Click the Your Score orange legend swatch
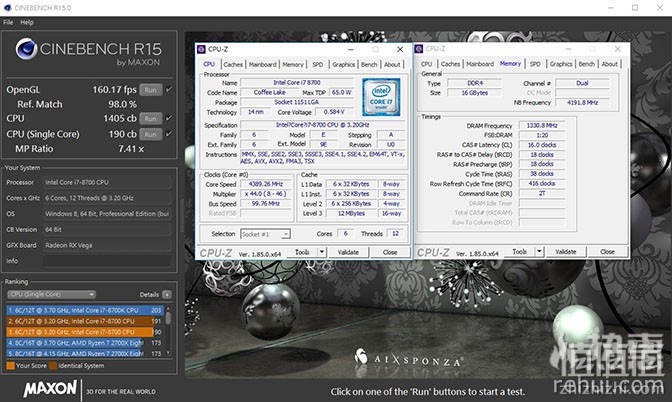 click(x=10, y=366)
